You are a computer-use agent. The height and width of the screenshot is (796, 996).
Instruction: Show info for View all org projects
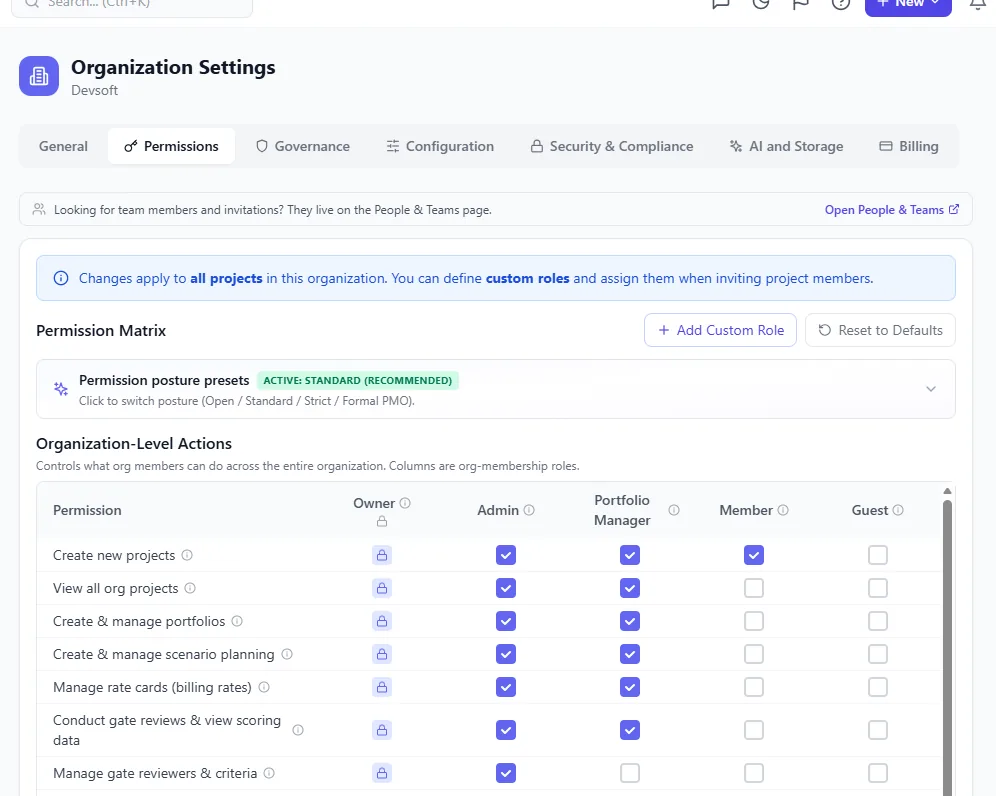tap(190, 588)
